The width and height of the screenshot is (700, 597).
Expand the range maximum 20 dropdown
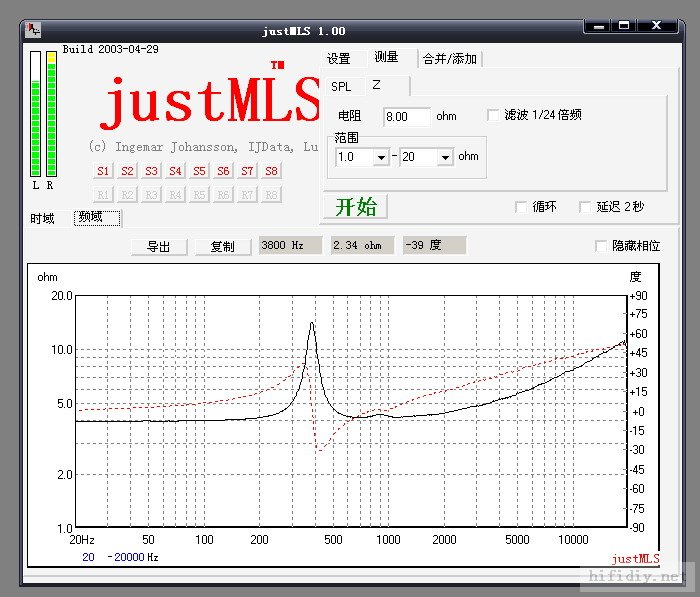click(x=444, y=157)
